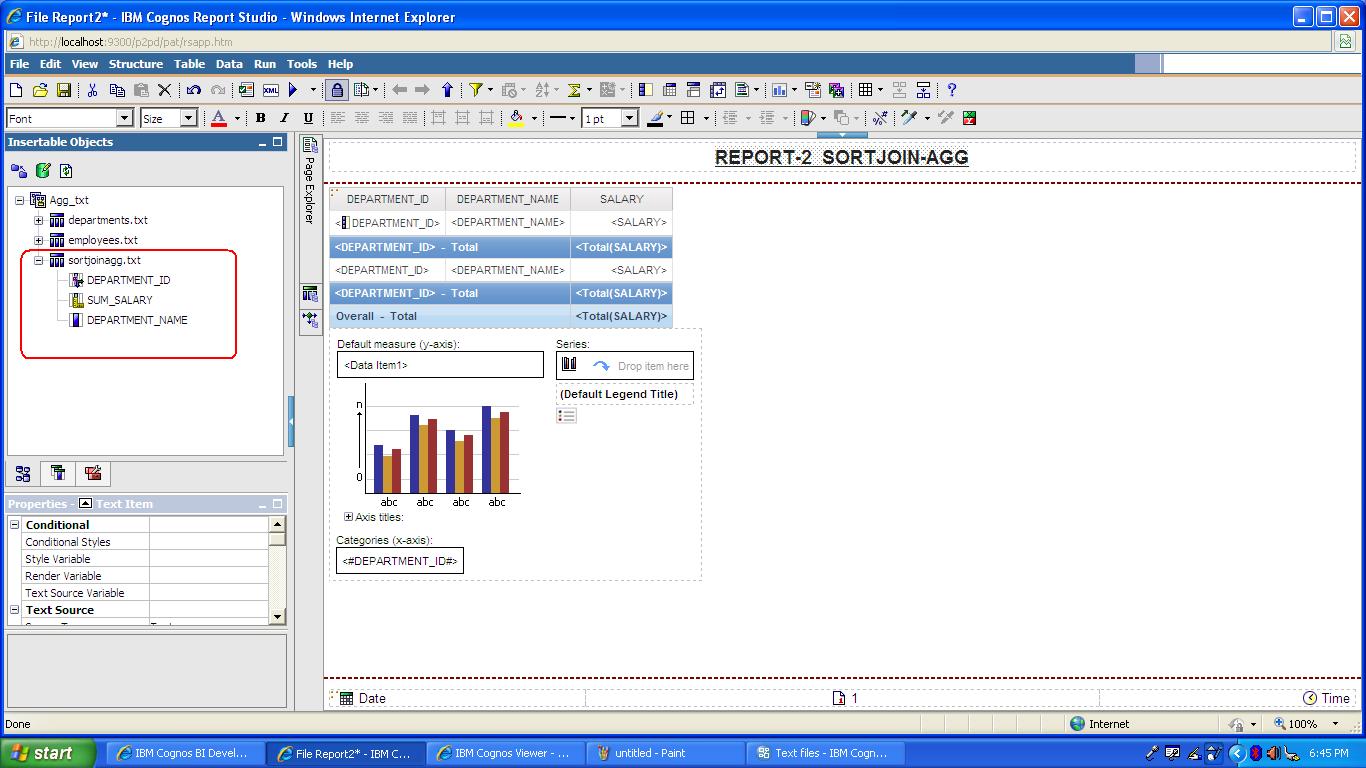Screen dimensions: 1366x768
Task: Apply the border color pen swatch
Action: click(655, 118)
